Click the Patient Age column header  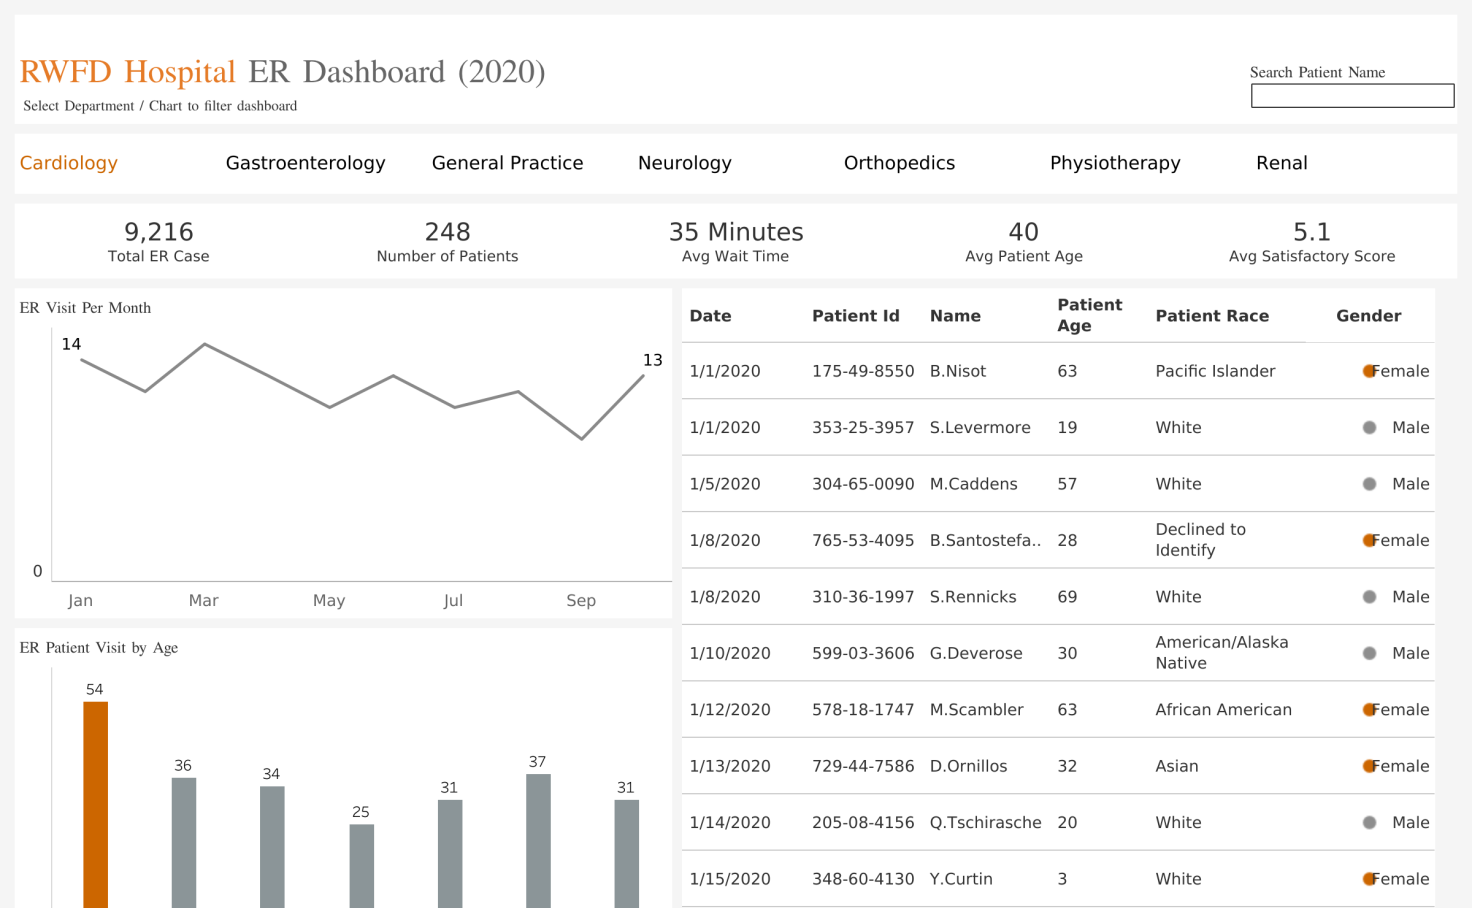pos(1089,315)
